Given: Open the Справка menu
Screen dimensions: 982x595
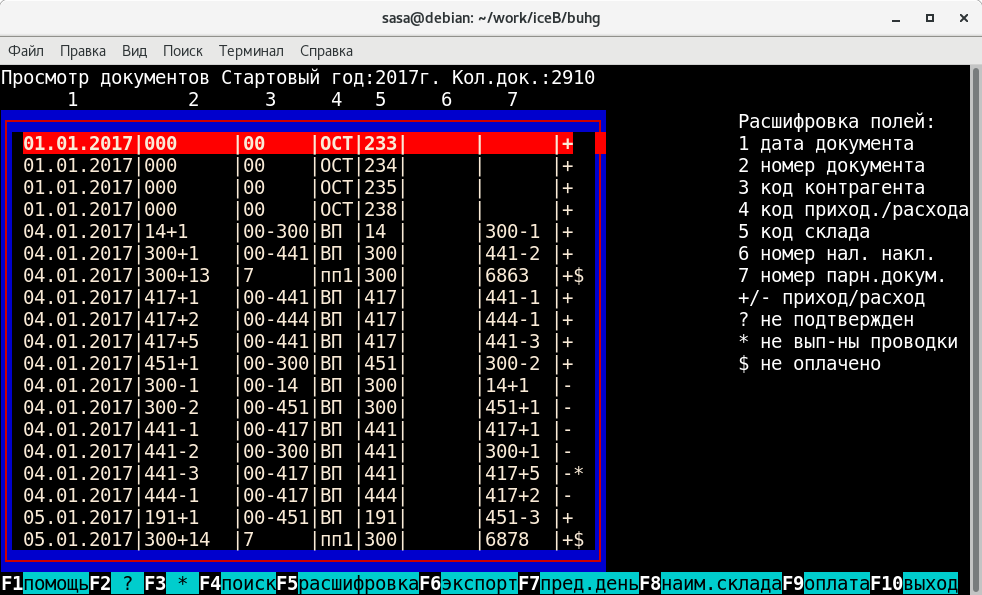Looking at the screenshot, I should (326, 51).
